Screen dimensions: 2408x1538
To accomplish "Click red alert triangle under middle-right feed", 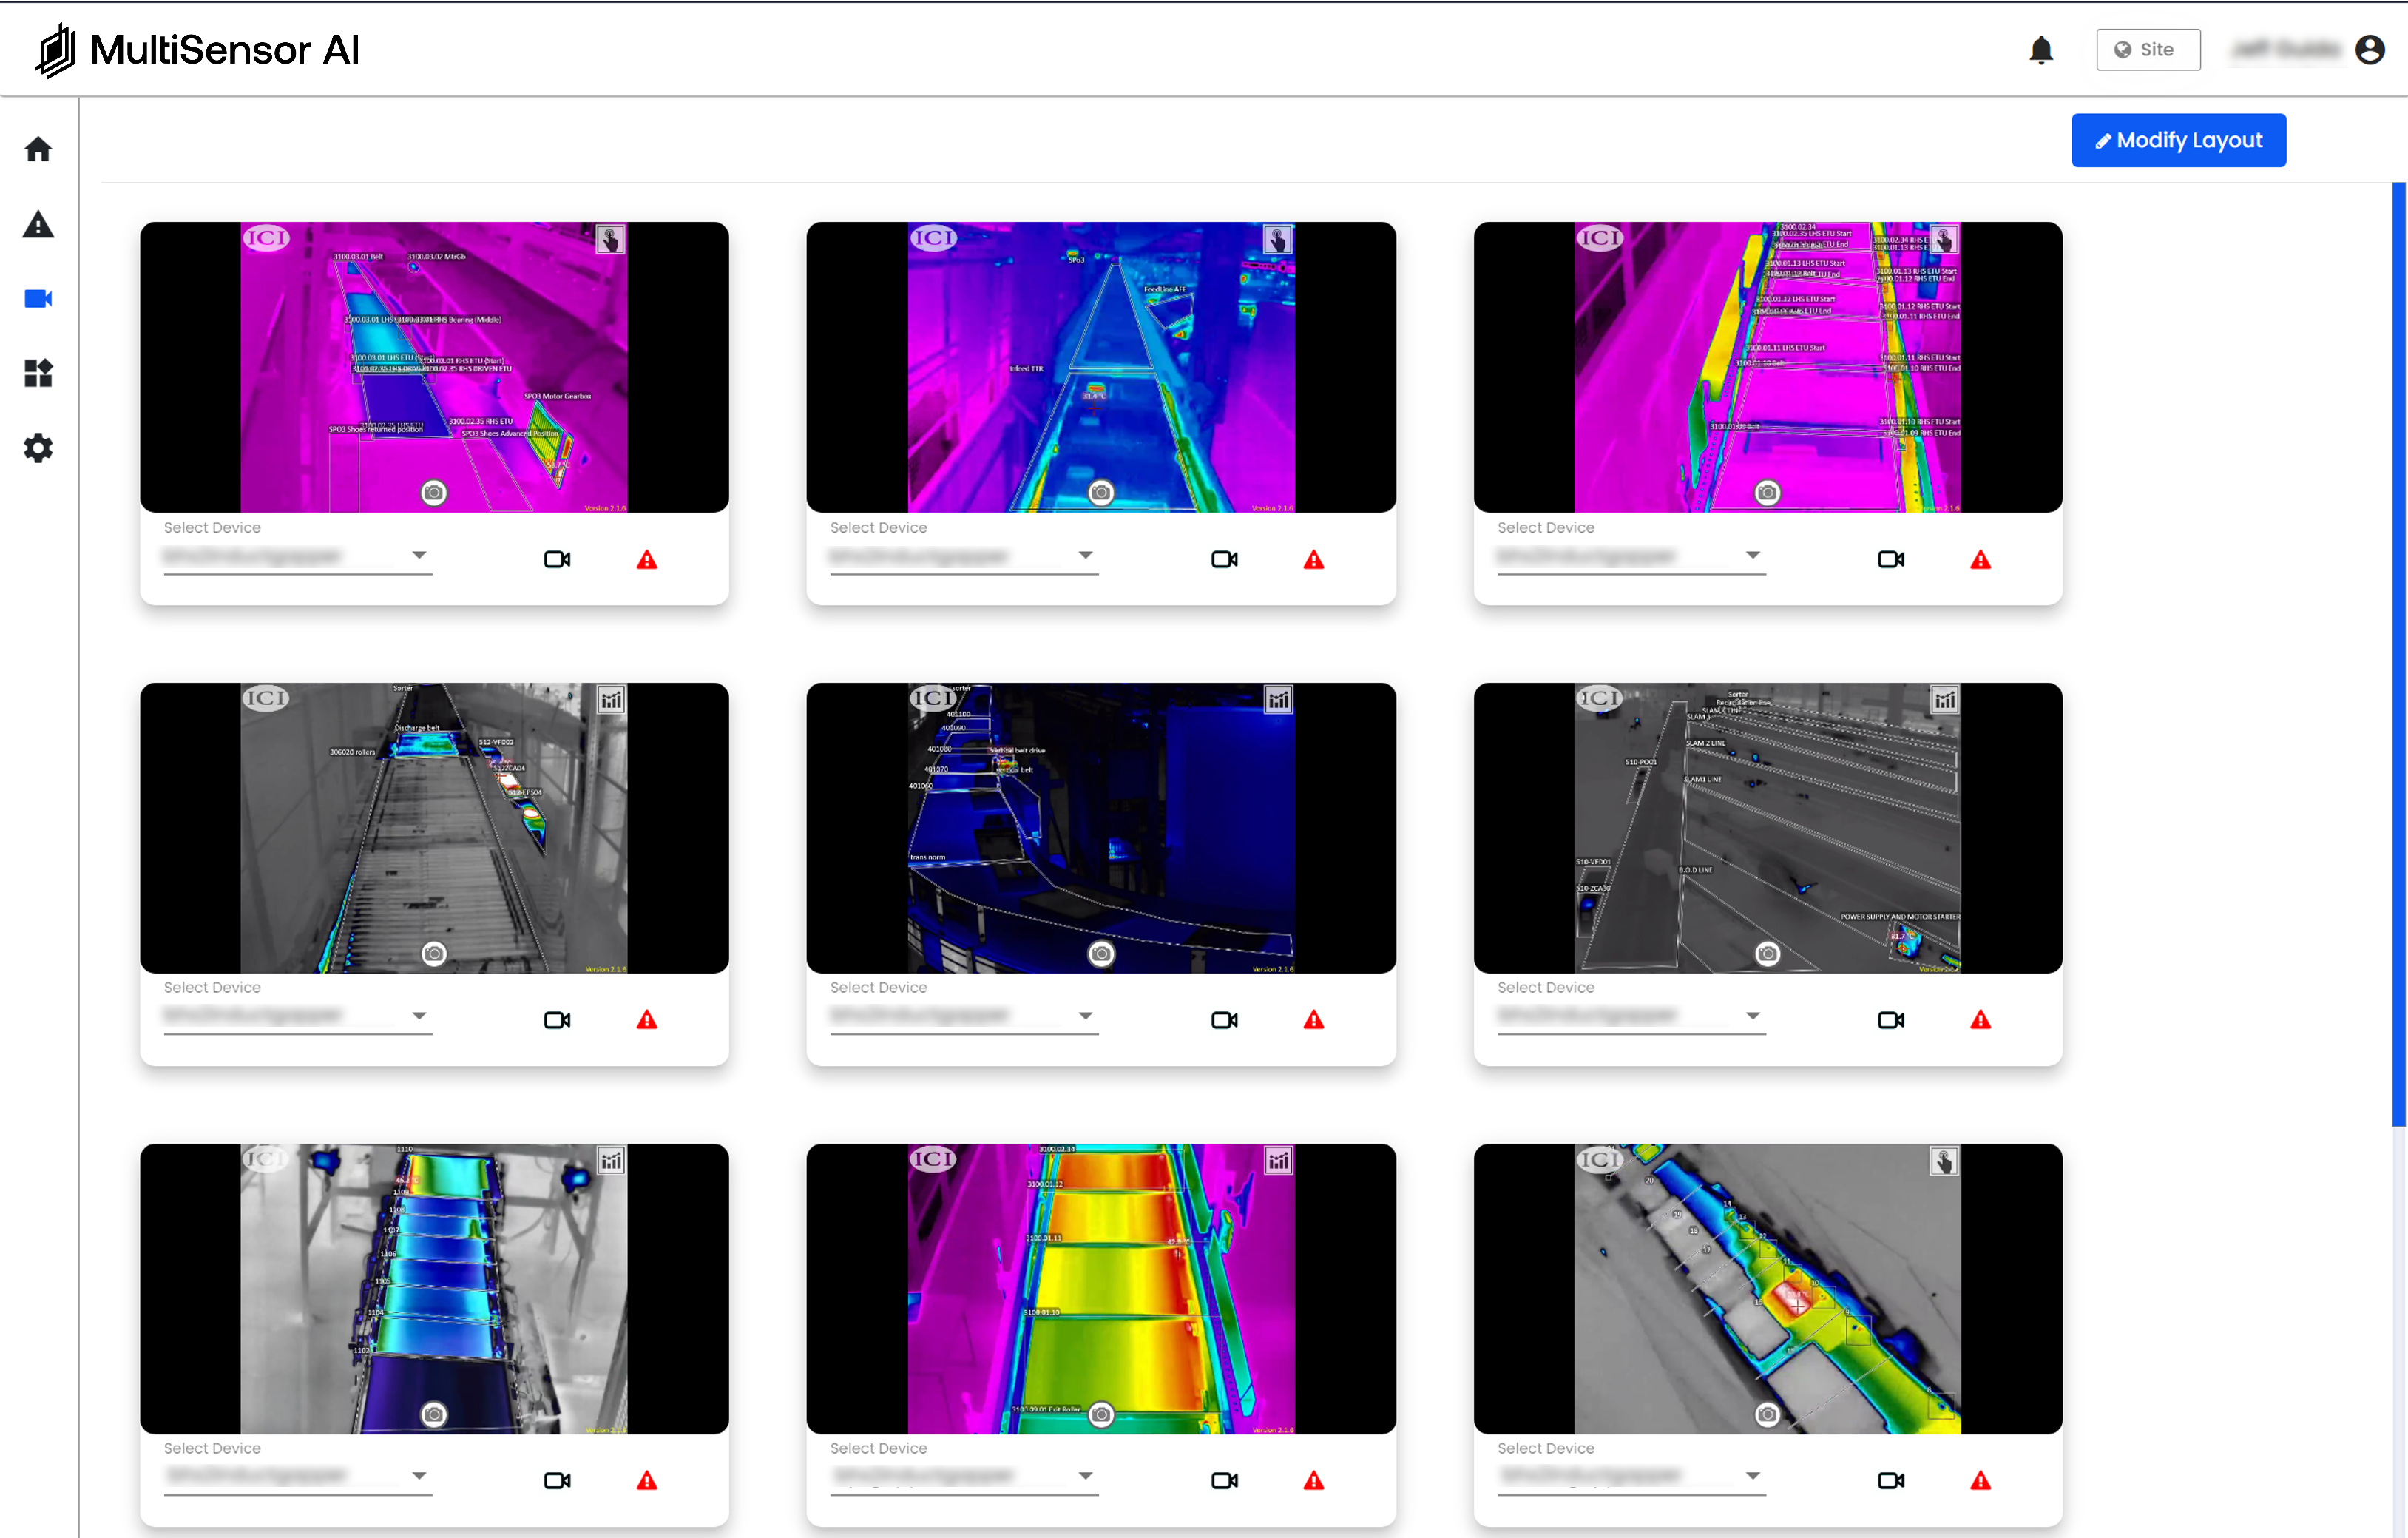I will 1980,1020.
